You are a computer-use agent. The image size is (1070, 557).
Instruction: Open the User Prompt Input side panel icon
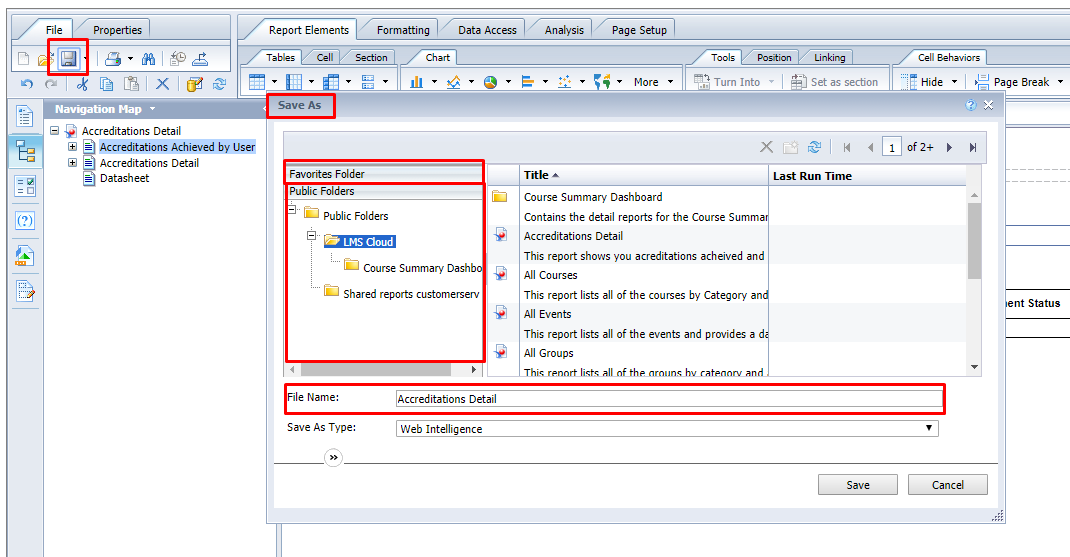click(x=25, y=221)
